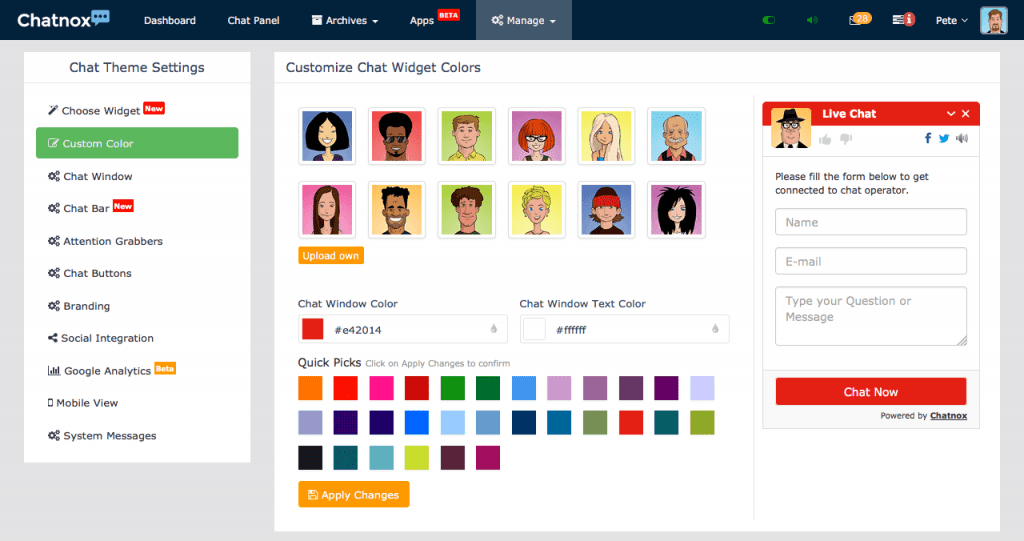Open Attention Grabbers settings

point(105,241)
